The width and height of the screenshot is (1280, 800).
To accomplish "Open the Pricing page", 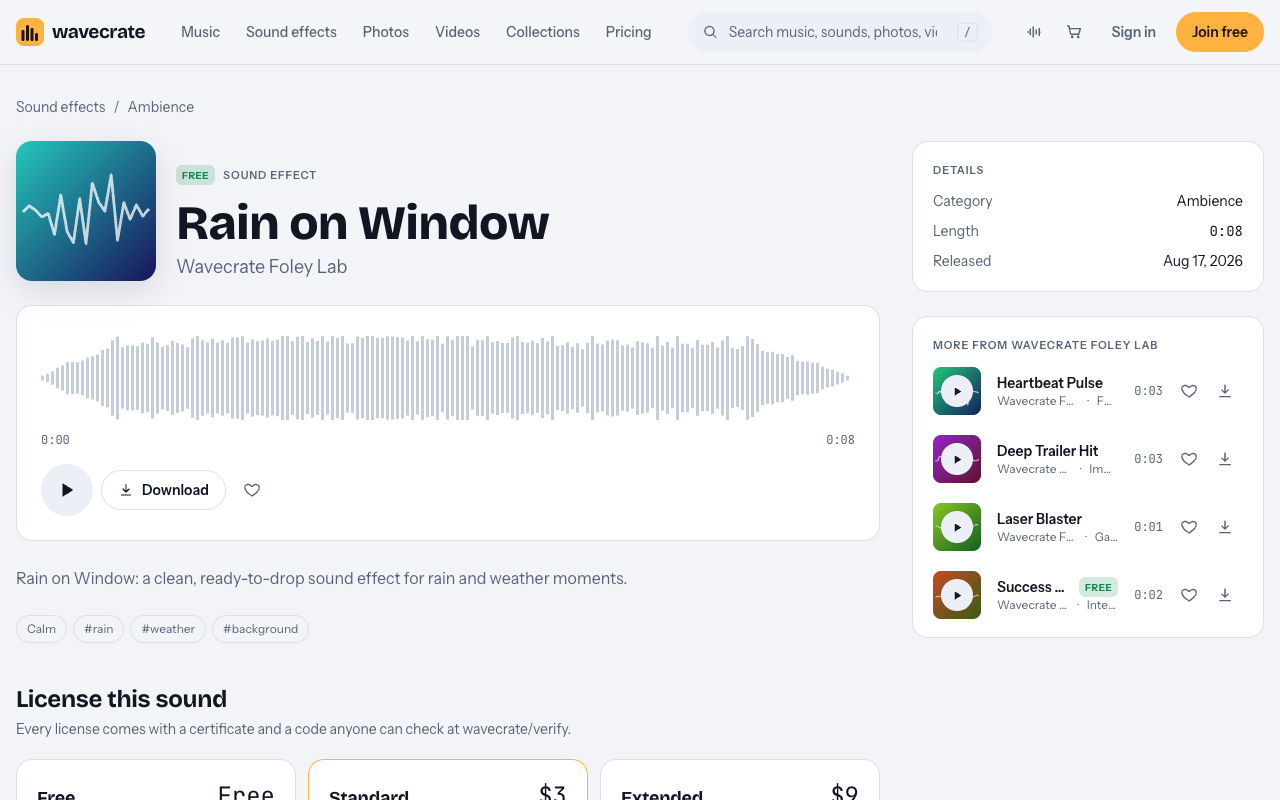I will pyautogui.click(x=628, y=32).
